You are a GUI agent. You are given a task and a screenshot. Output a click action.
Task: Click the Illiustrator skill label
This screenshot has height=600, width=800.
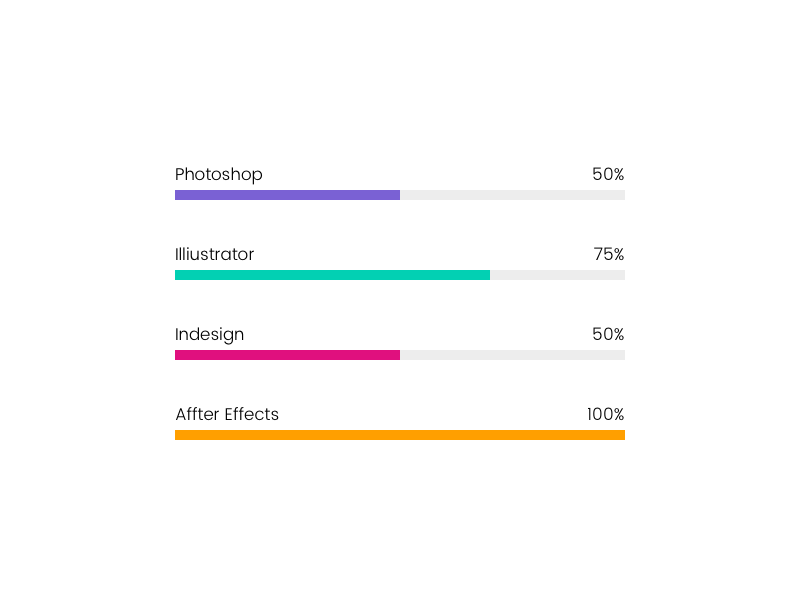coord(214,254)
